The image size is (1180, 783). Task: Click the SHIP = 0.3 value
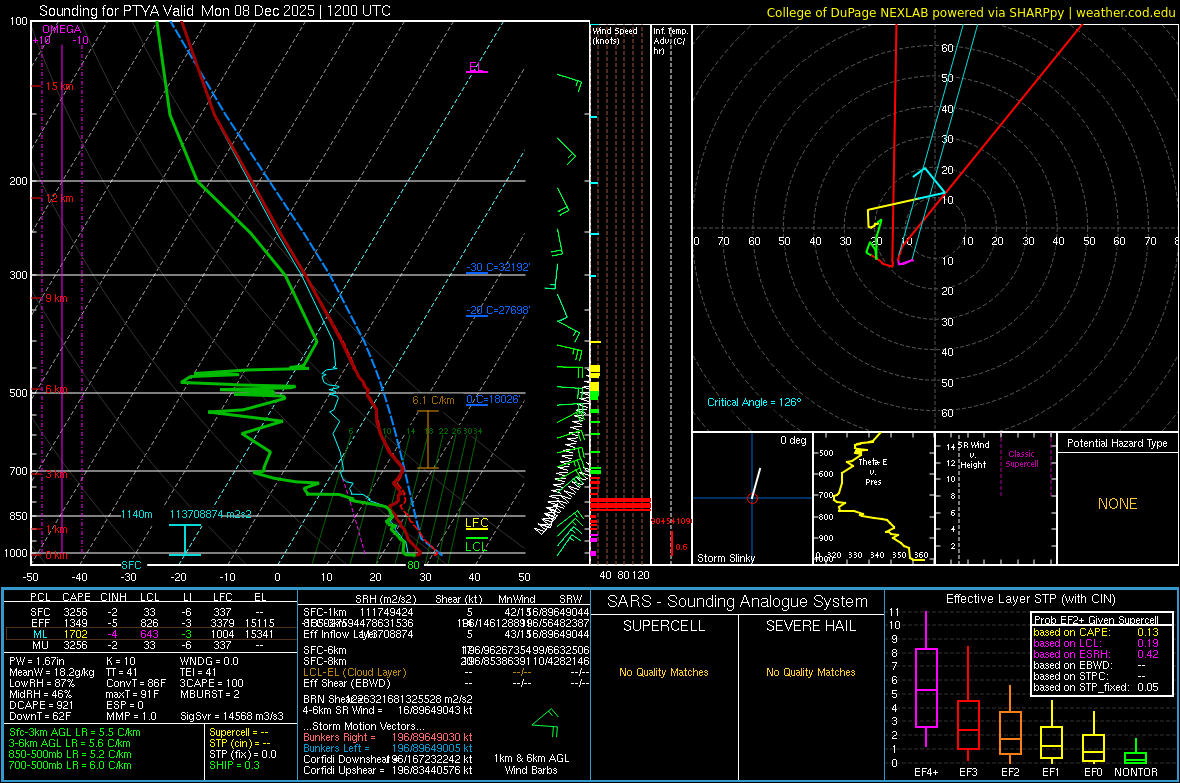(235, 765)
